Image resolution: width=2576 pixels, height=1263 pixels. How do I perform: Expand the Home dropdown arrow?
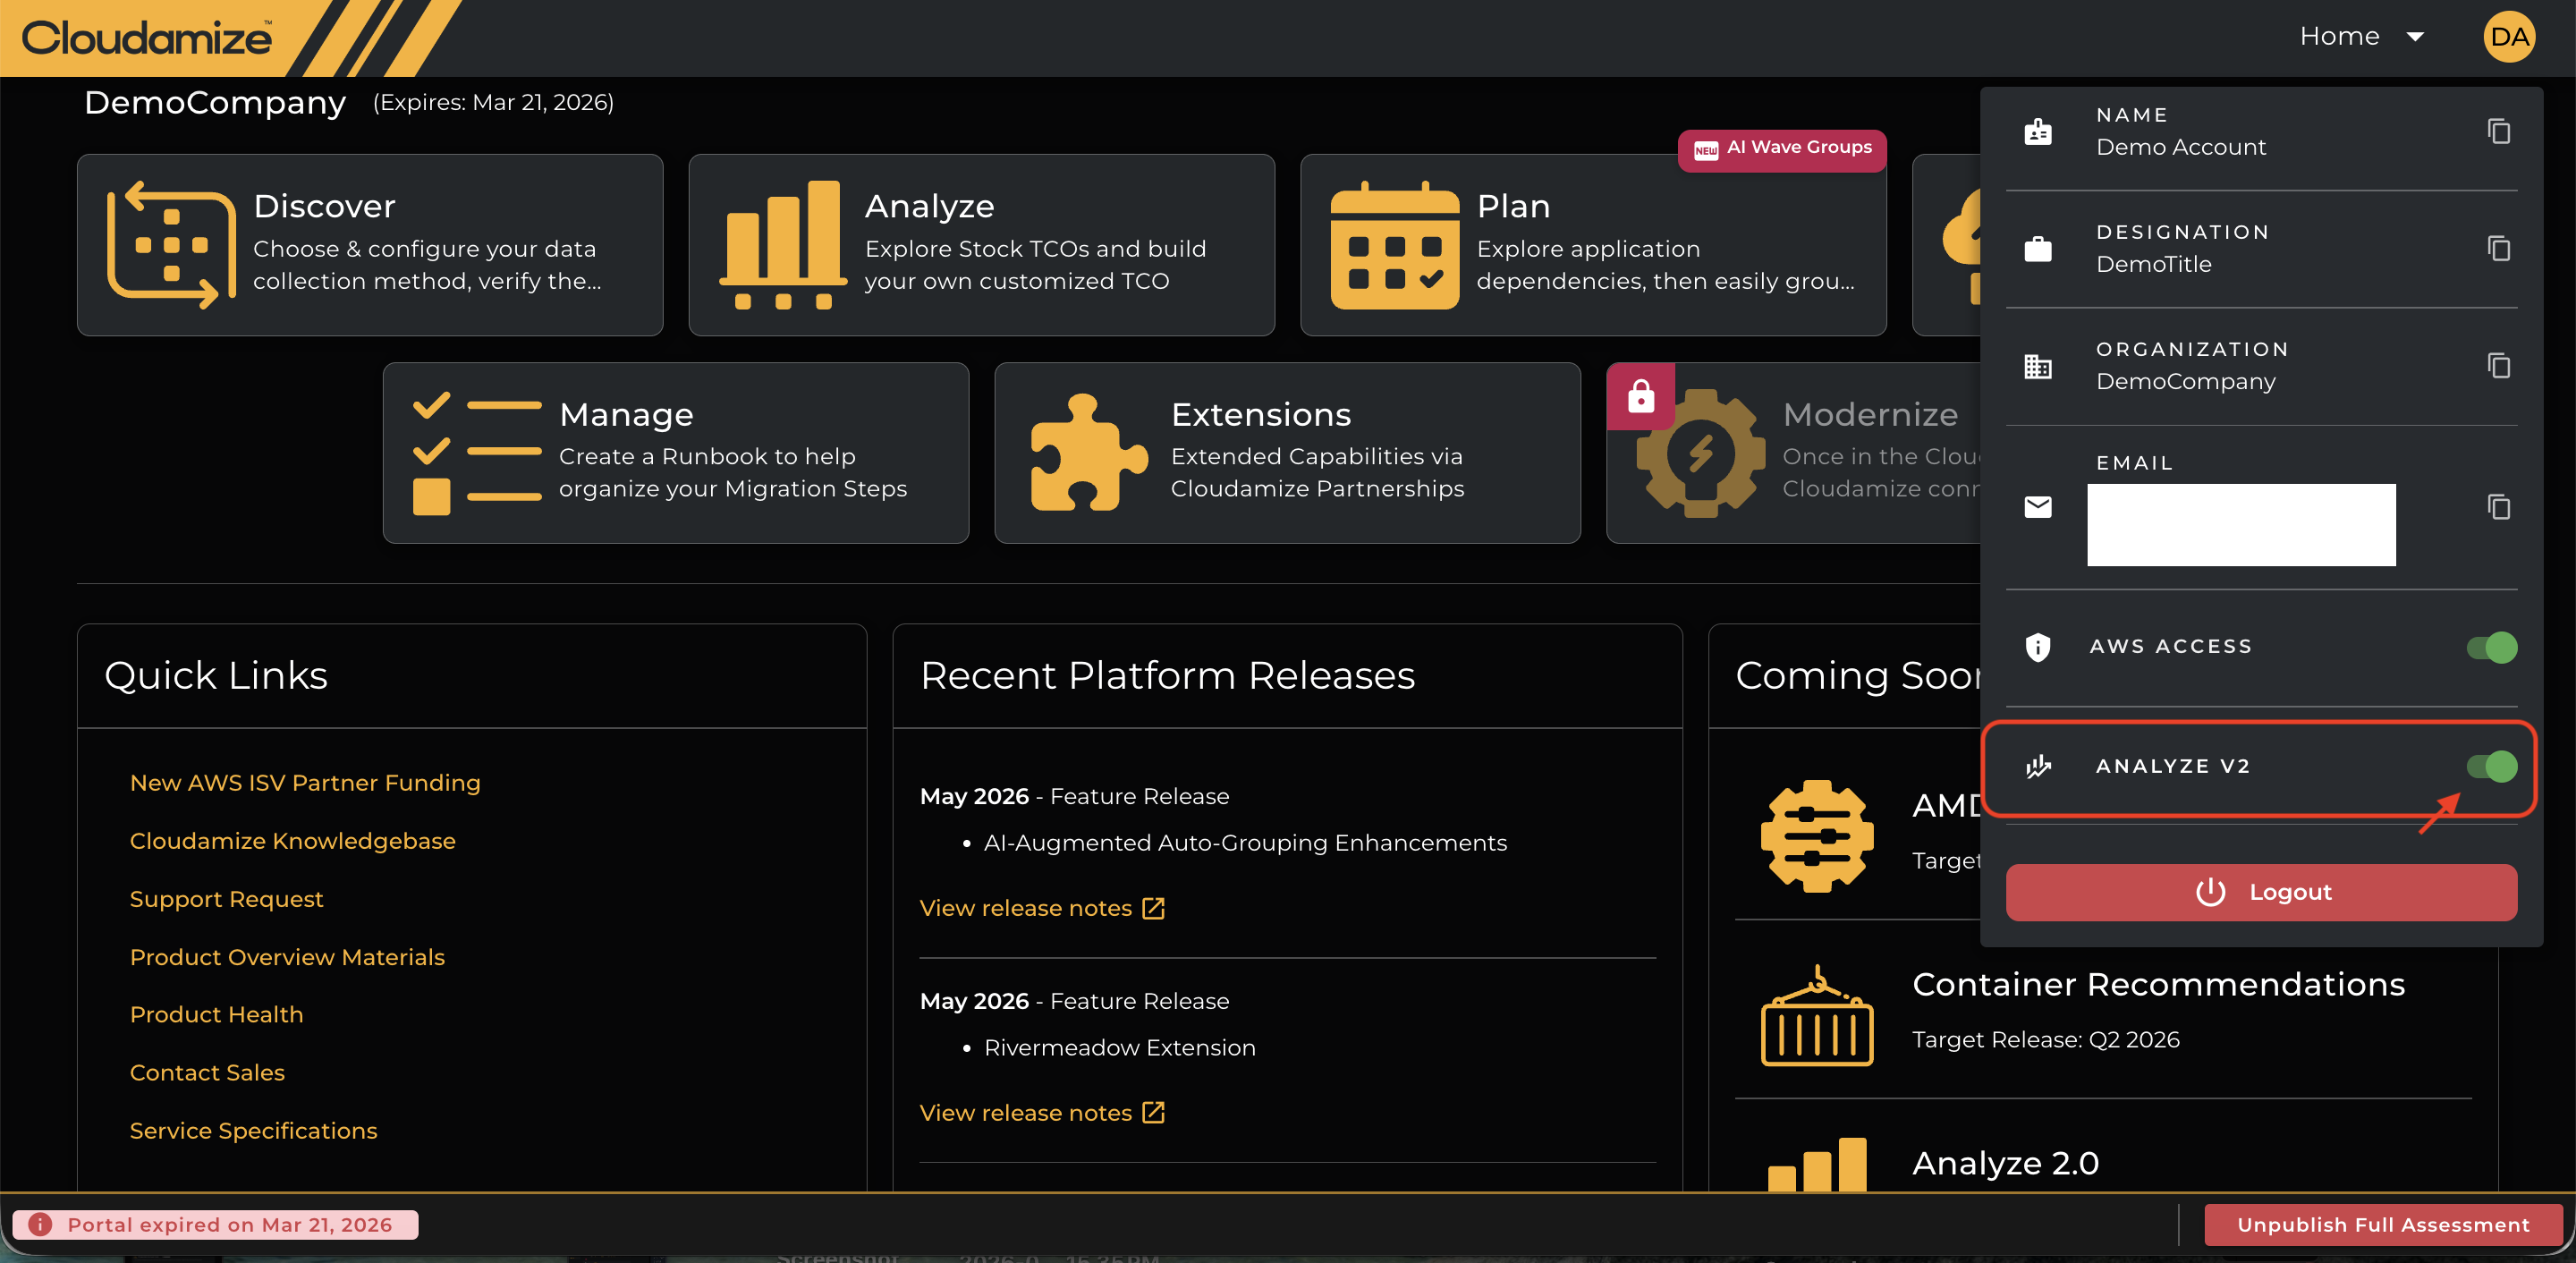point(2414,37)
